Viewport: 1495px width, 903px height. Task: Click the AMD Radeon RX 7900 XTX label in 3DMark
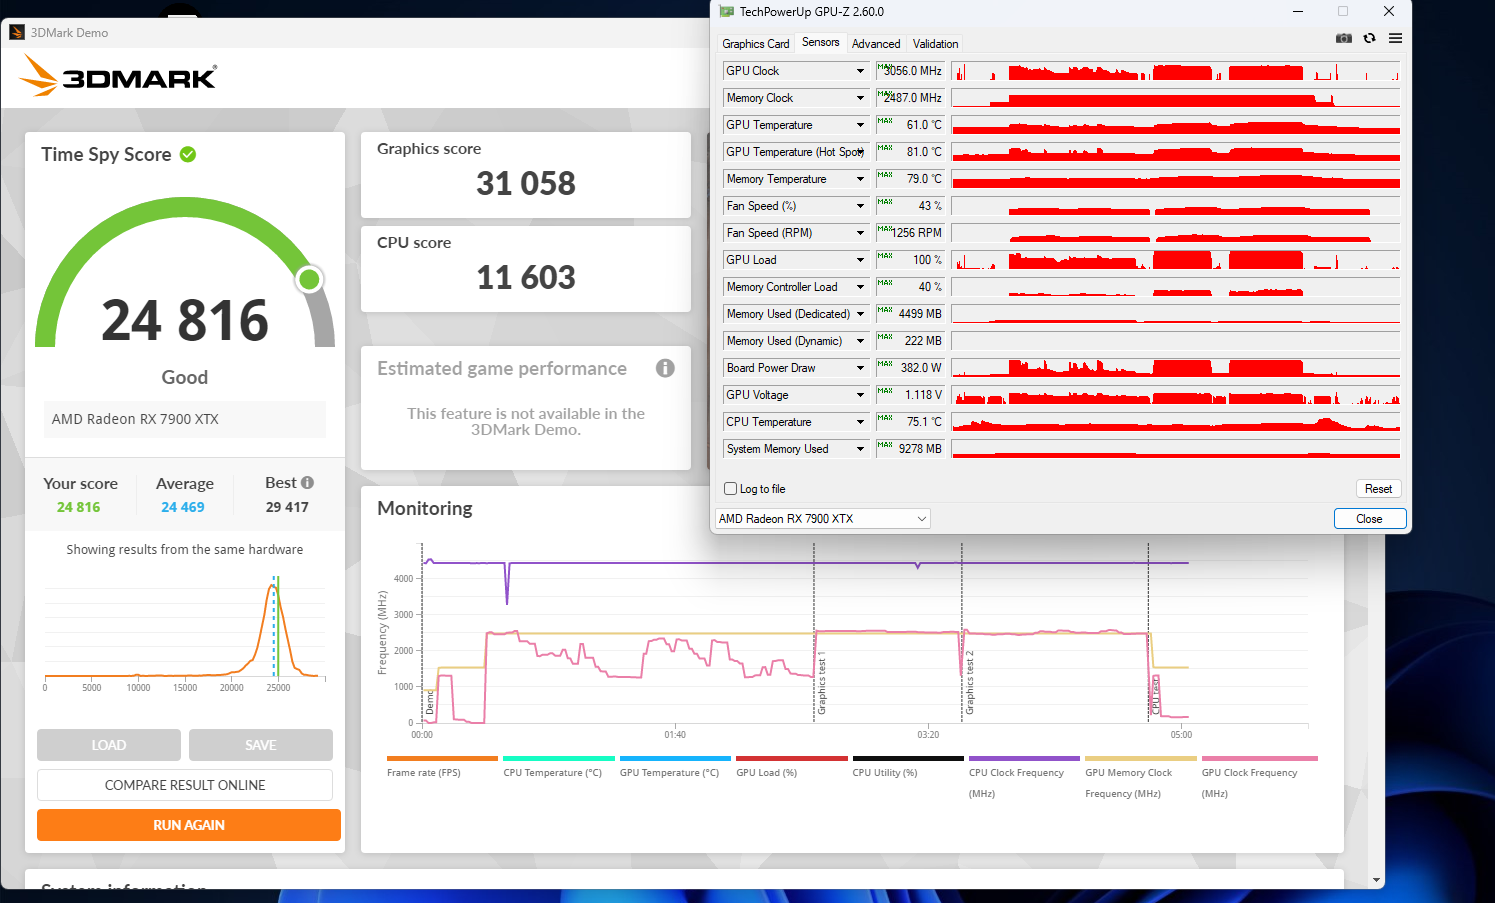coord(135,419)
